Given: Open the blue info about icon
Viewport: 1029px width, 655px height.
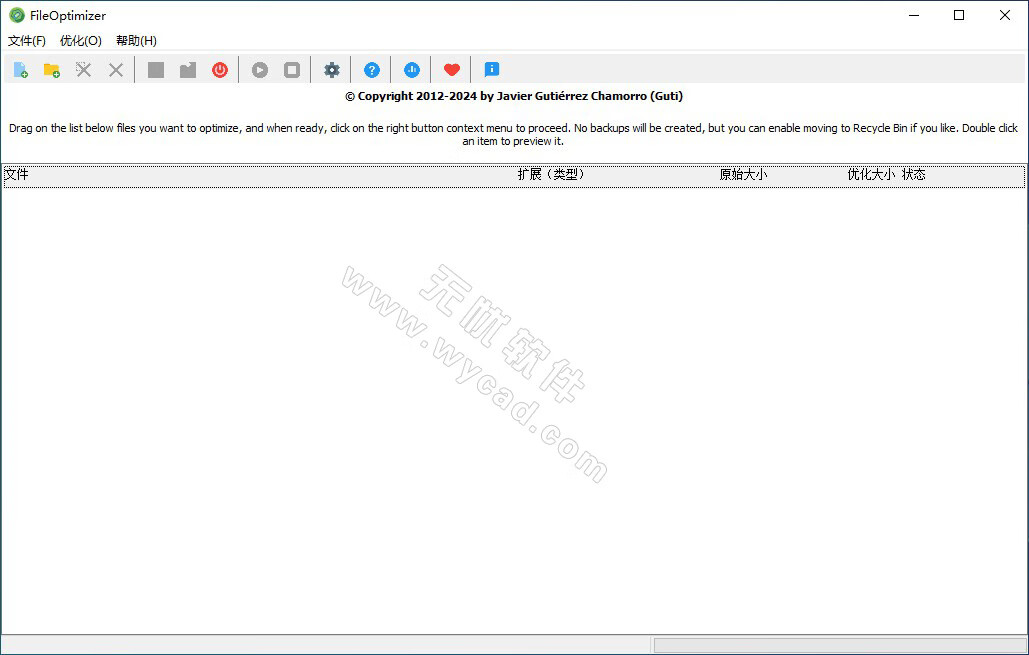Looking at the screenshot, I should click(492, 70).
